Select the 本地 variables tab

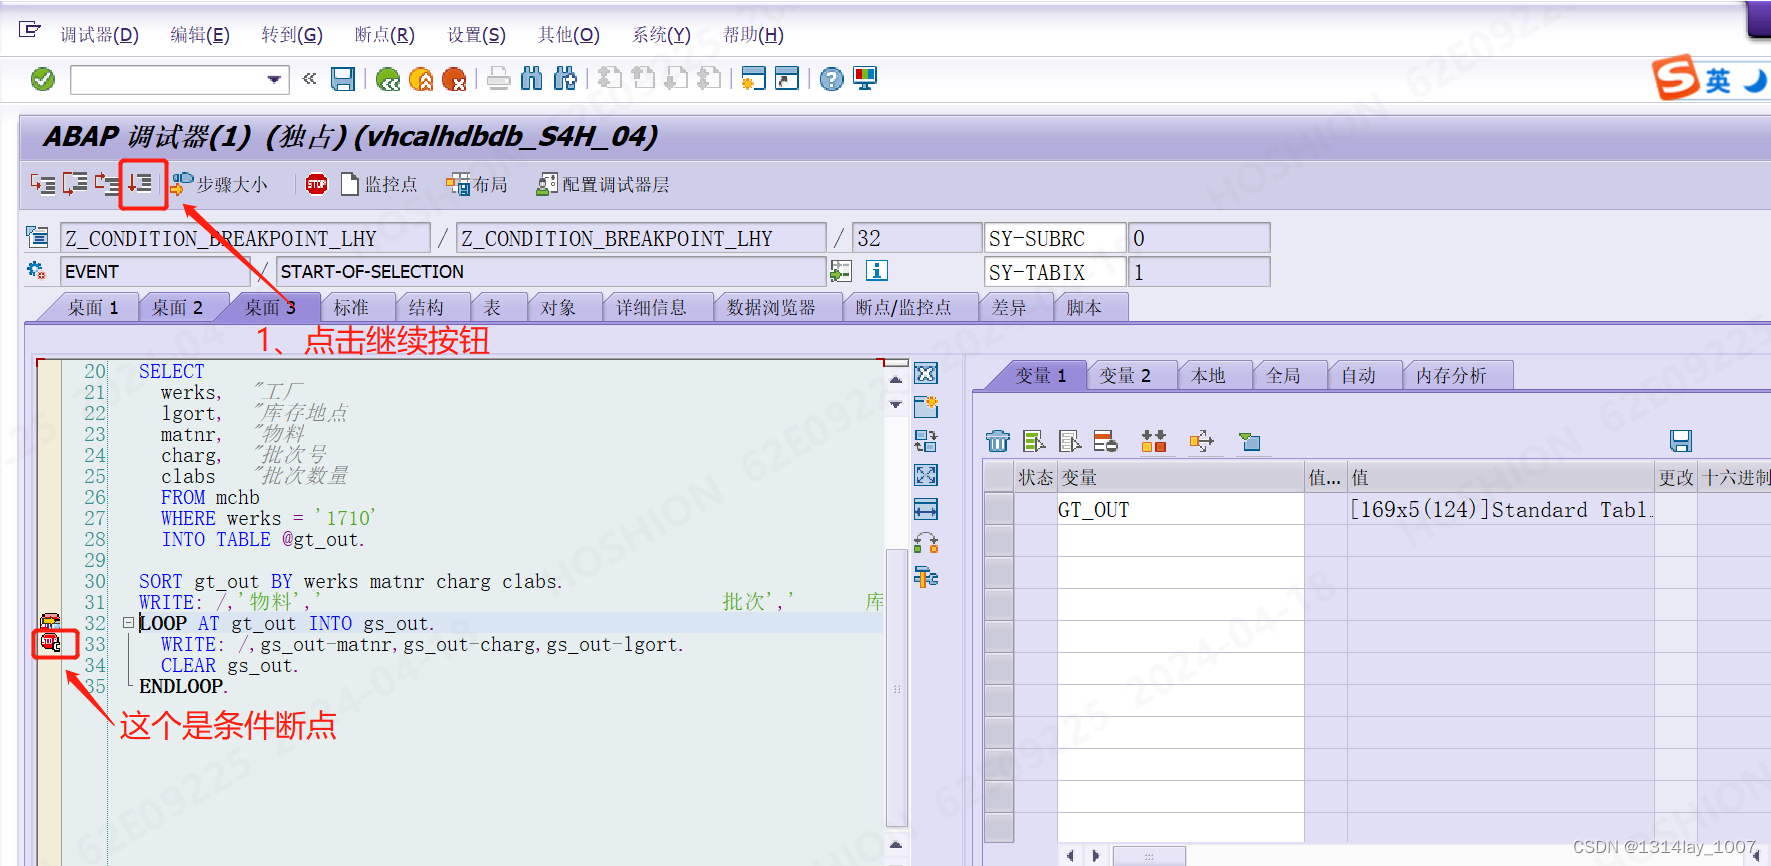[1208, 376]
